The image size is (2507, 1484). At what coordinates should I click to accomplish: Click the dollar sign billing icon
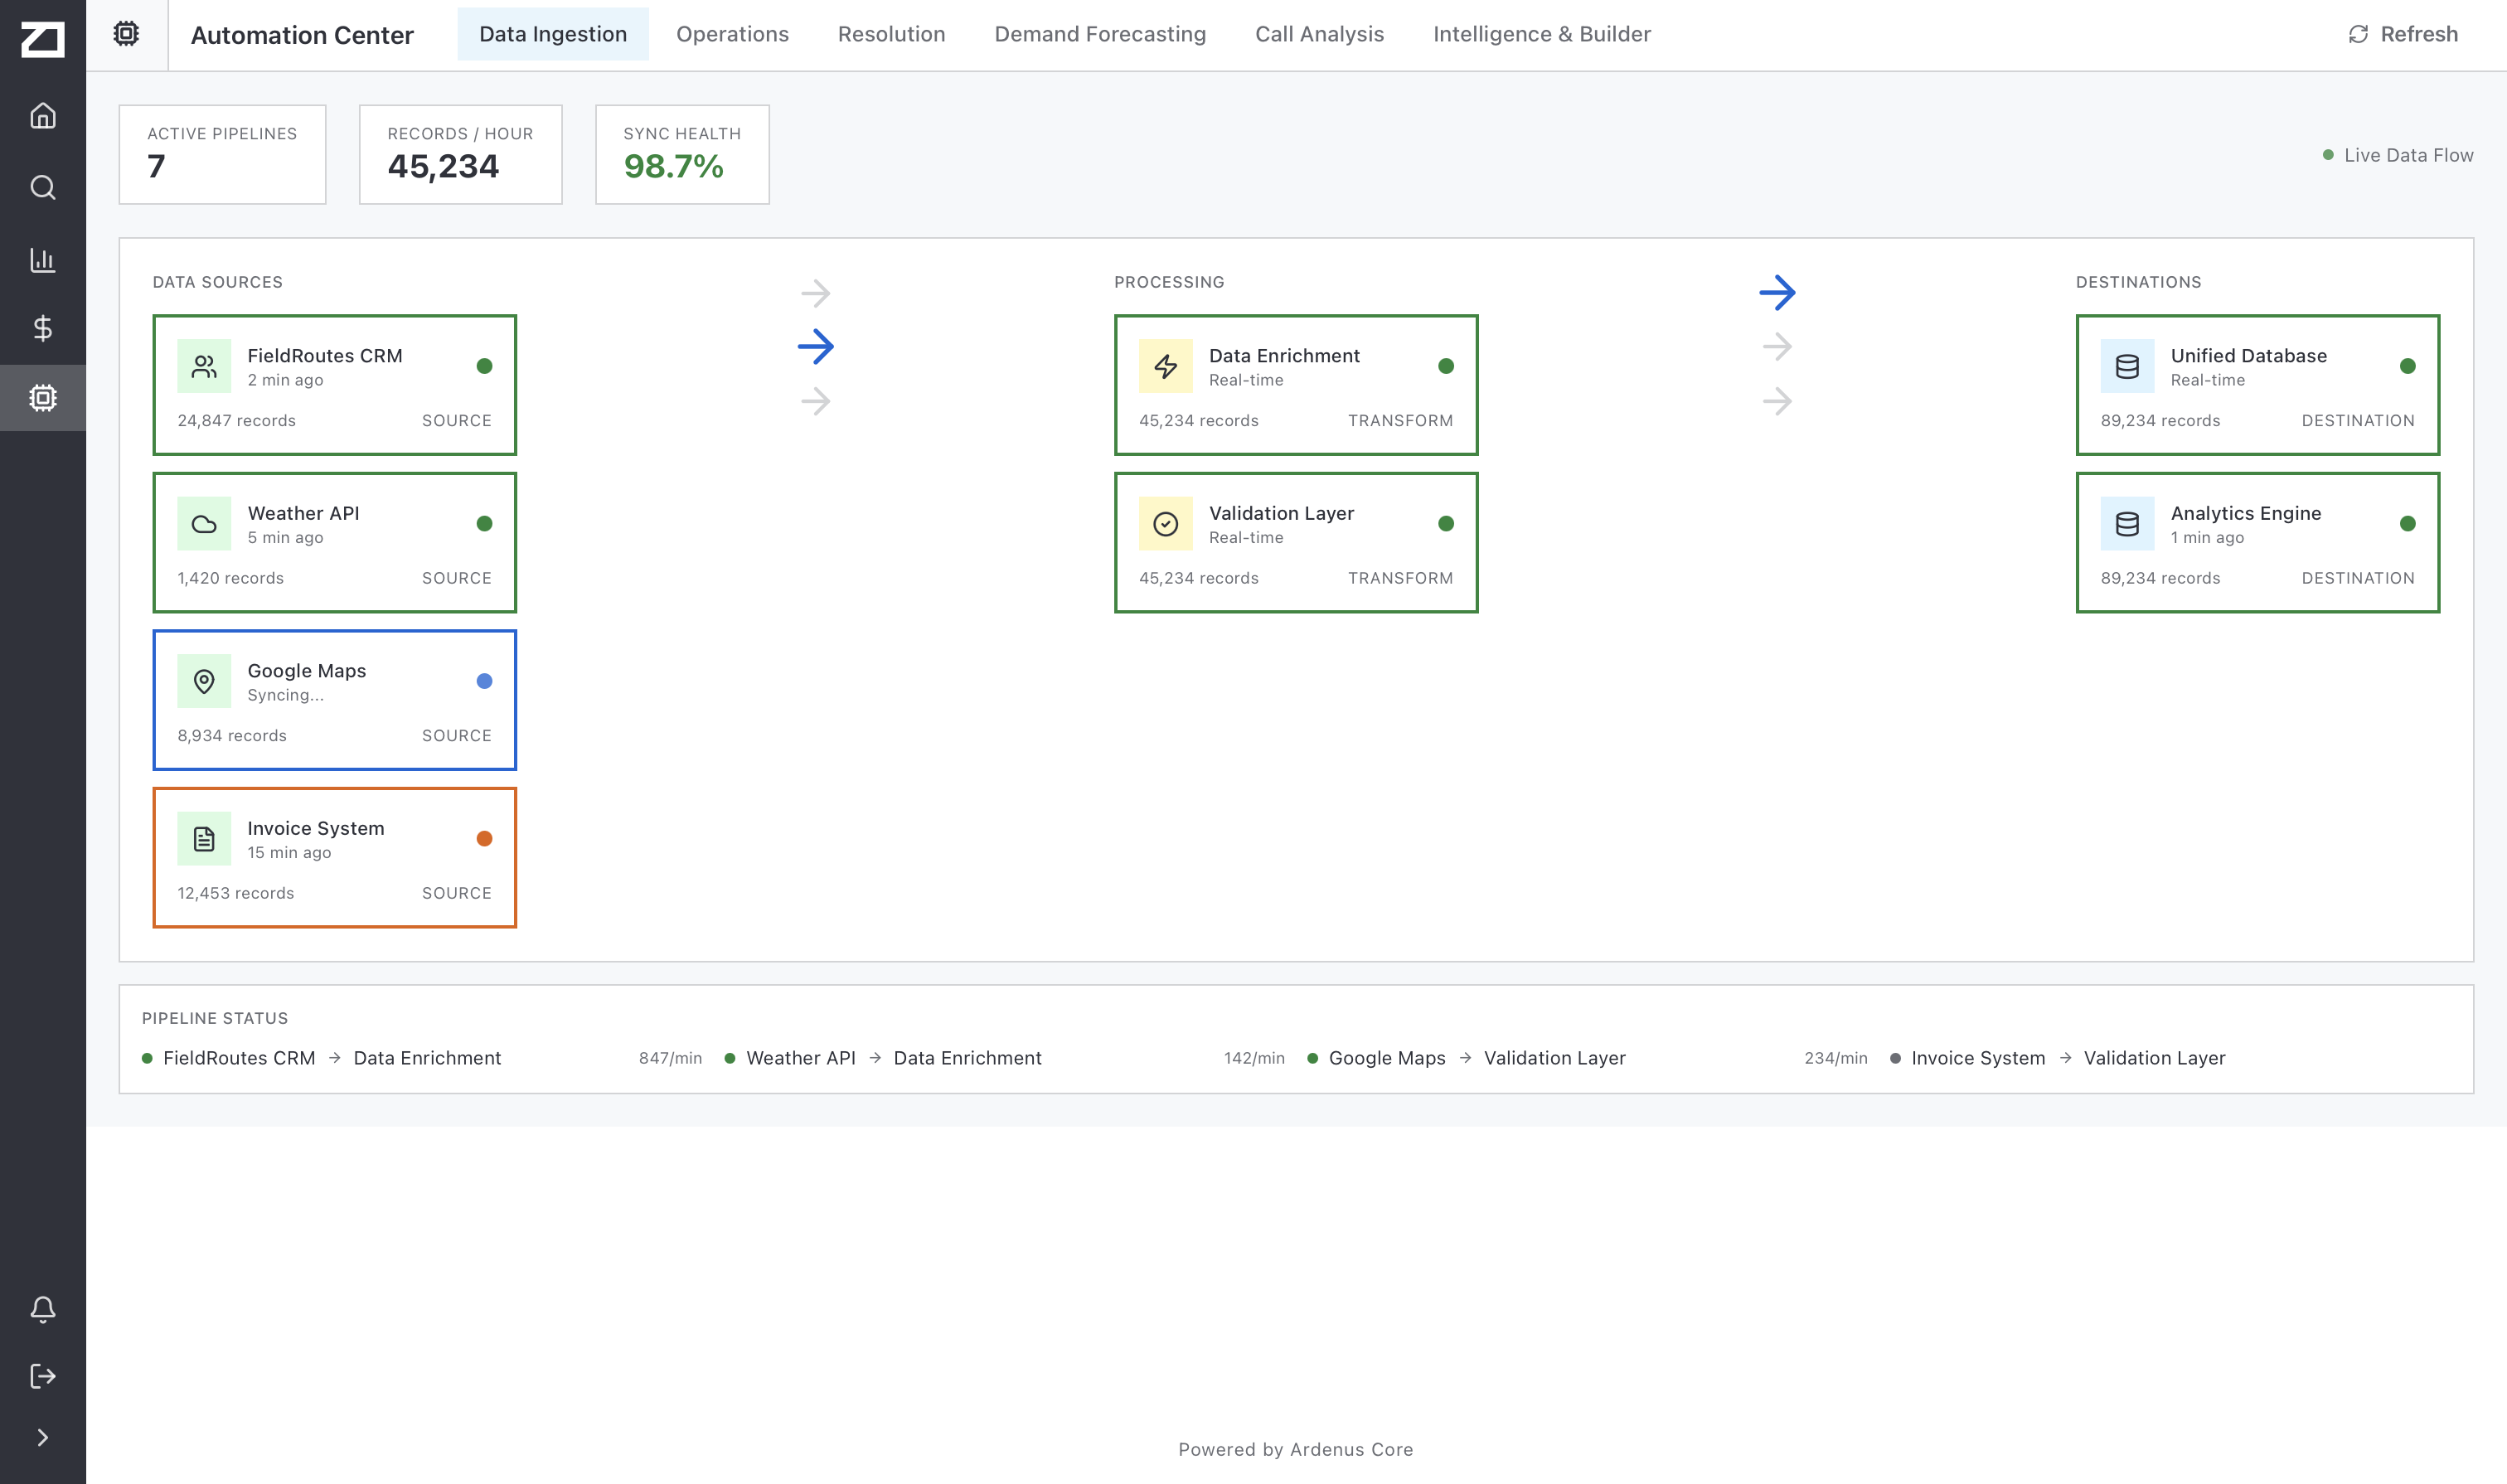pos(42,328)
